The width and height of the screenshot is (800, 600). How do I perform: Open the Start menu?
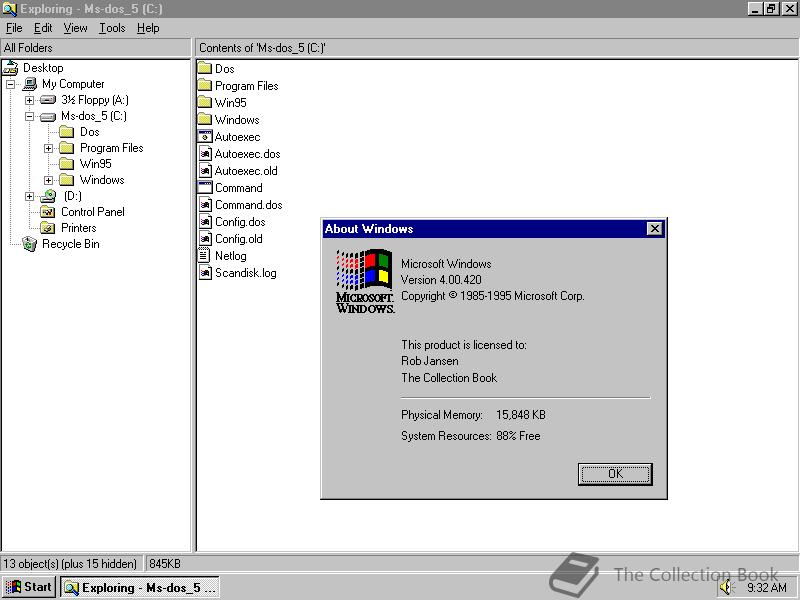pos(29,587)
